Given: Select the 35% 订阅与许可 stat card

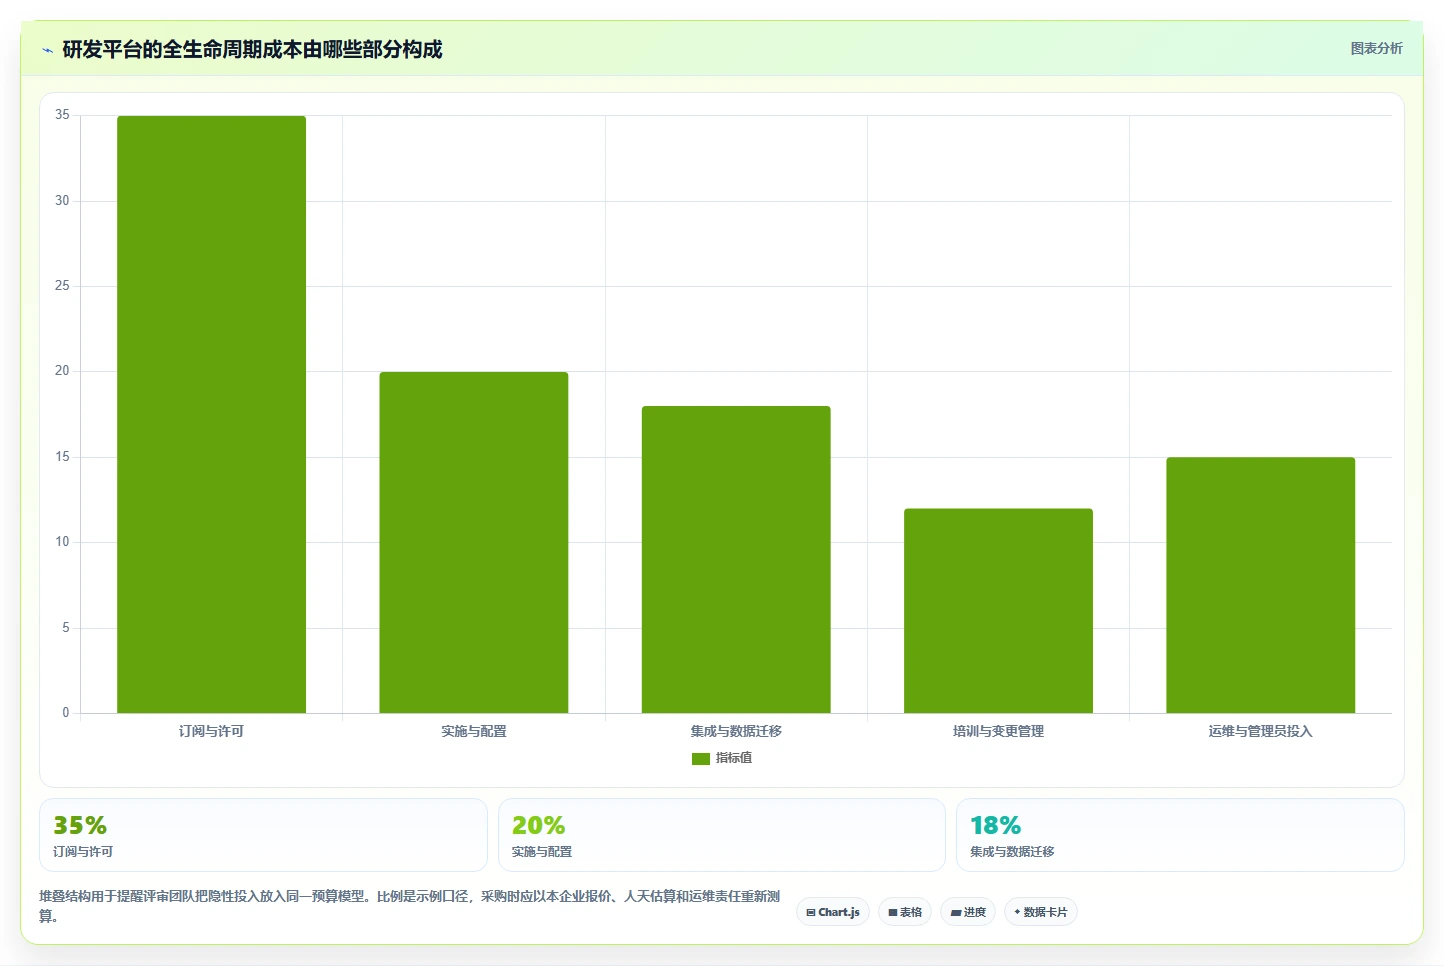Looking at the screenshot, I should 263,835.
